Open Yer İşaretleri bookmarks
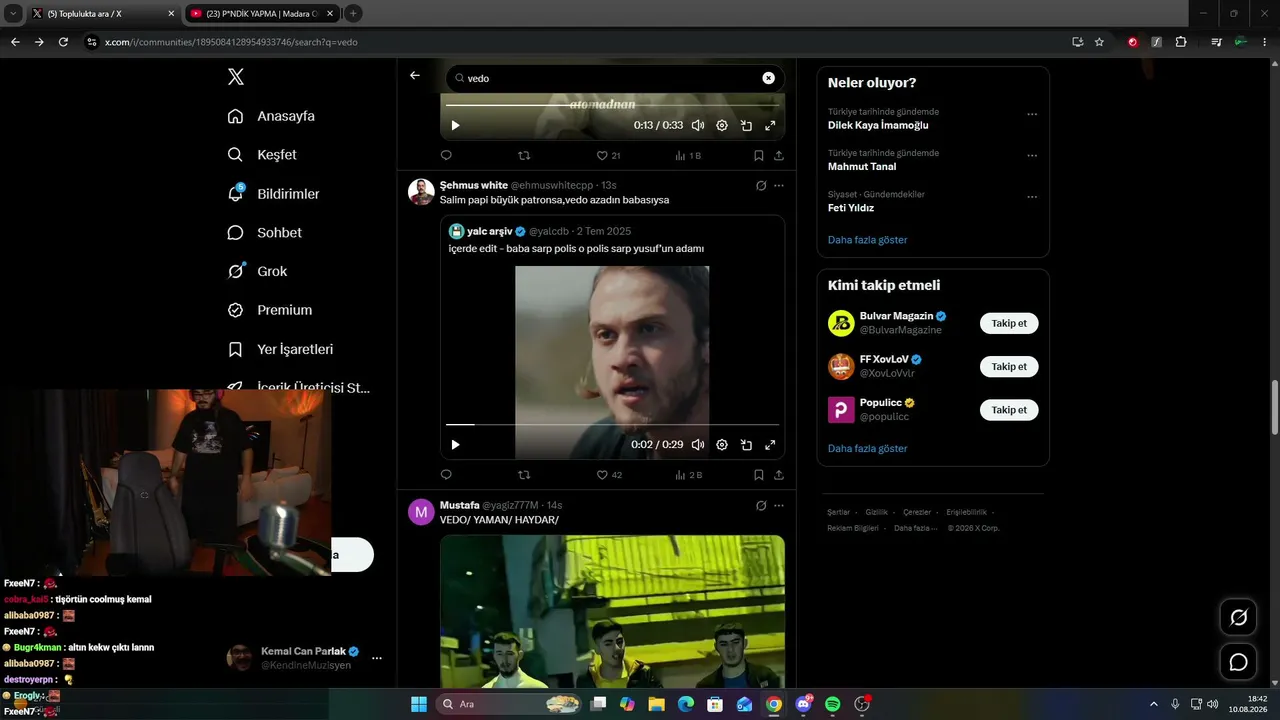Image resolution: width=1280 pixels, height=720 pixels. (x=280, y=349)
